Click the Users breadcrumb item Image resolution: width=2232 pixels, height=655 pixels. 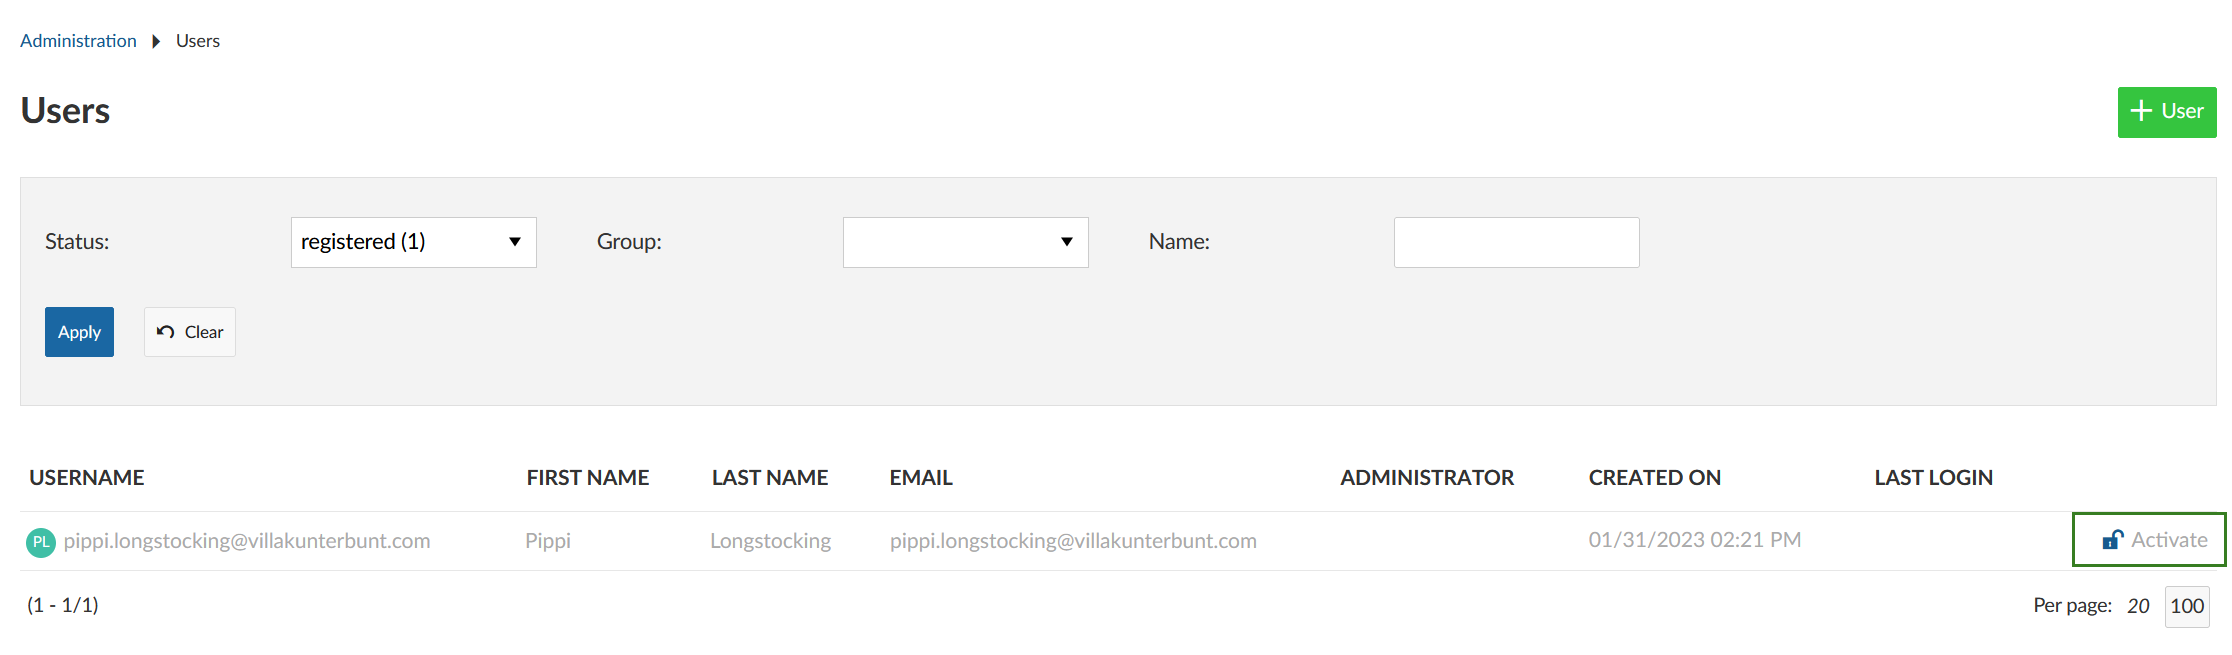click(198, 41)
